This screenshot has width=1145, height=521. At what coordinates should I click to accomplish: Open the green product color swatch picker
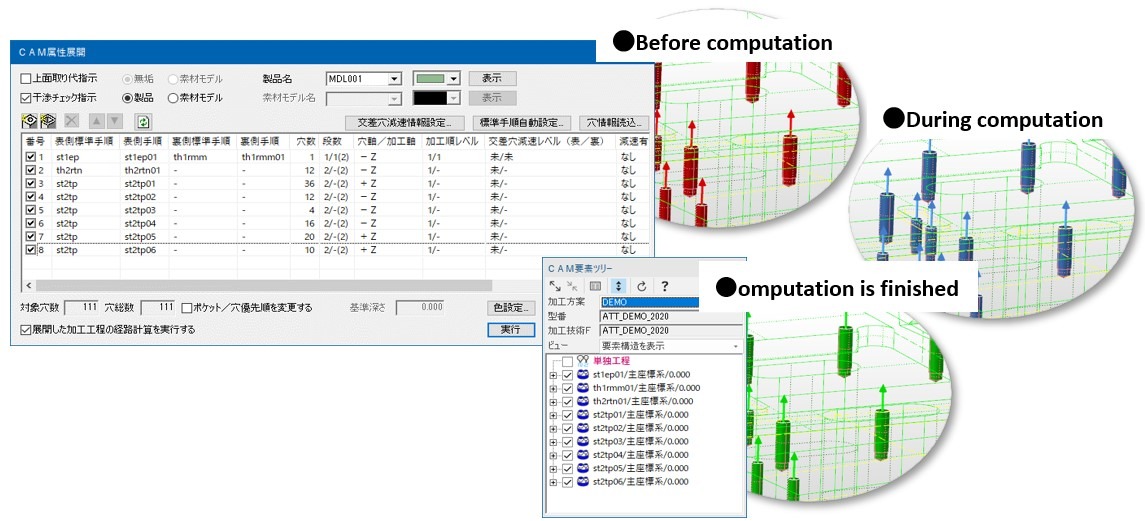[x=453, y=78]
